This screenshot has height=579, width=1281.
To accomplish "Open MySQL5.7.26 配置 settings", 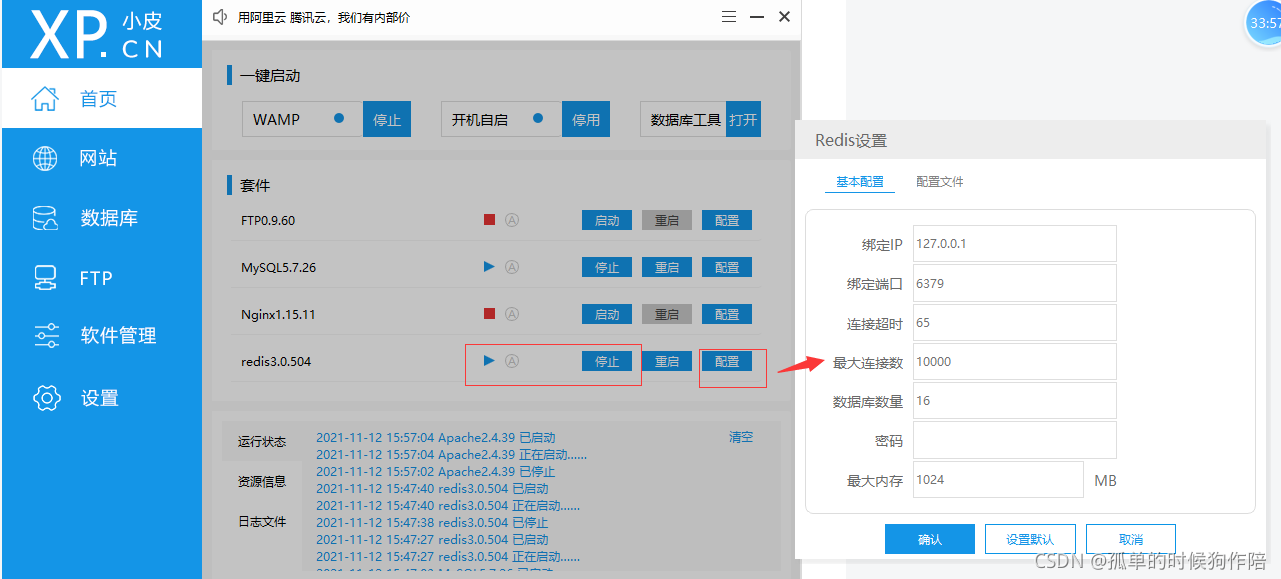I will [x=727, y=267].
